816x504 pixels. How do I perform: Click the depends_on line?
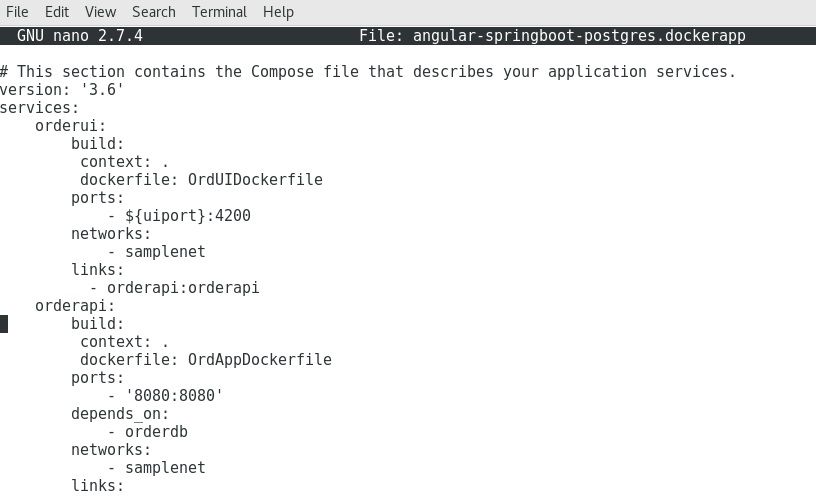click(x=120, y=414)
